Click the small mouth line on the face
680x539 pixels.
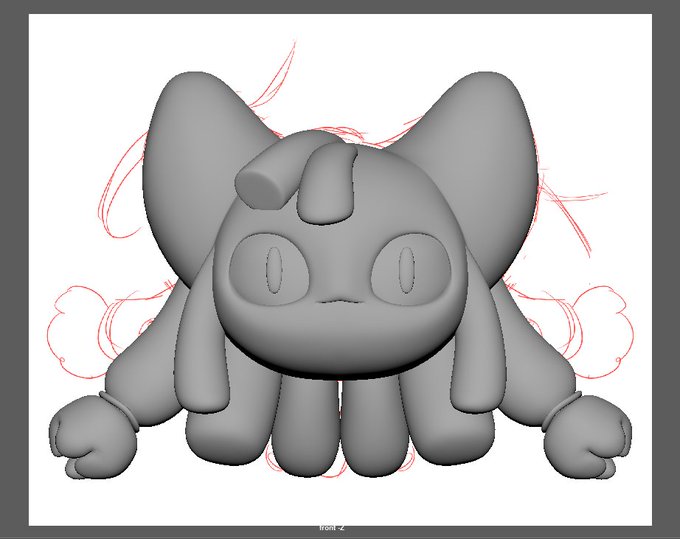pos(340,302)
